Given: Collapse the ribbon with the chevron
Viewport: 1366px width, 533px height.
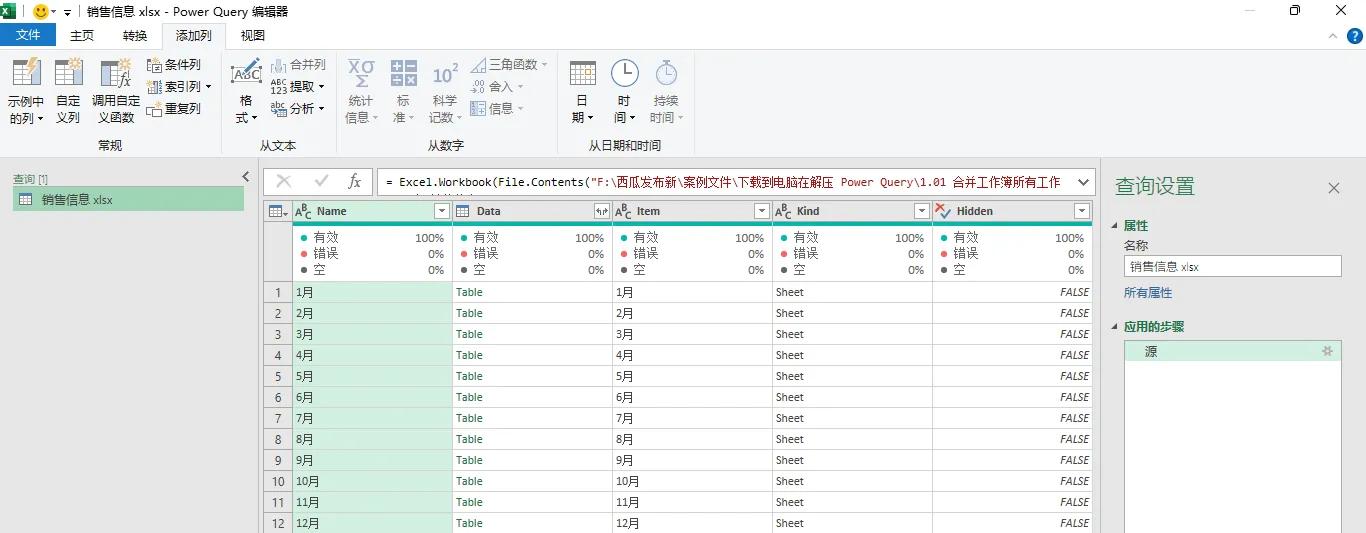Looking at the screenshot, I should tap(1331, 36).
